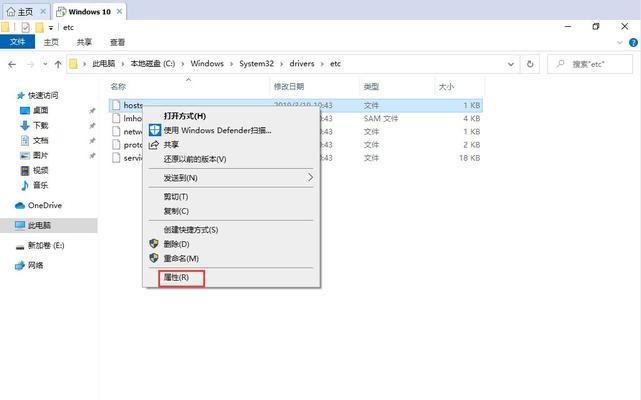Sort by the Type (类型) column header

click(371, 86)
